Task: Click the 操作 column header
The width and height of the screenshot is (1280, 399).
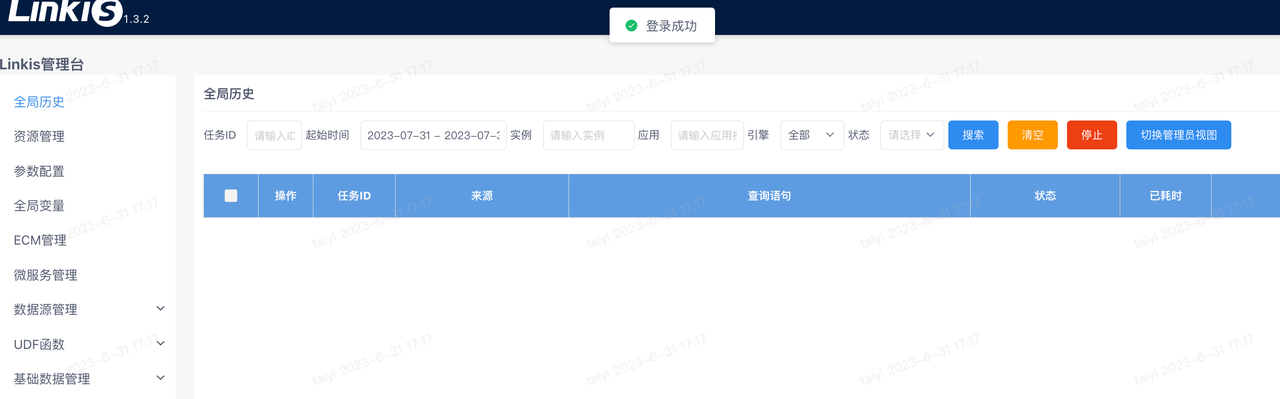Action: (x=286, y=196)
